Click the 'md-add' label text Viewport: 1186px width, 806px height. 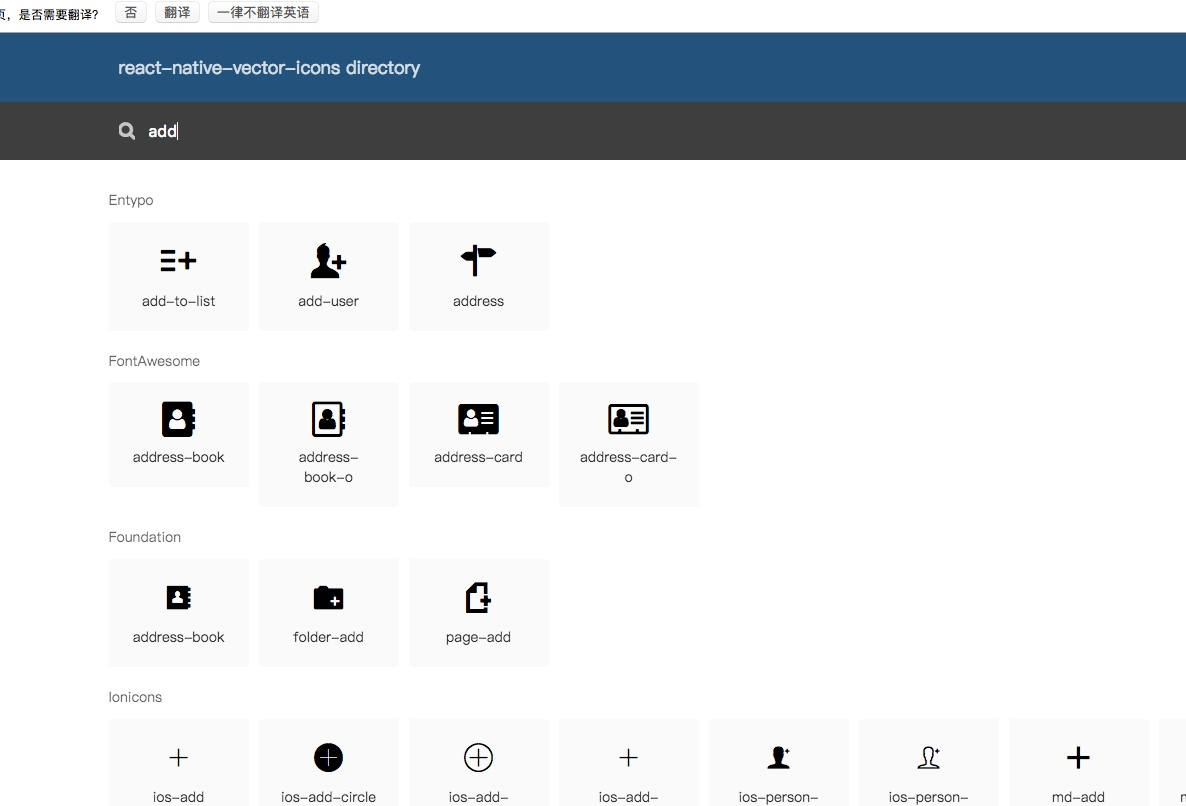pos(1078,797)
